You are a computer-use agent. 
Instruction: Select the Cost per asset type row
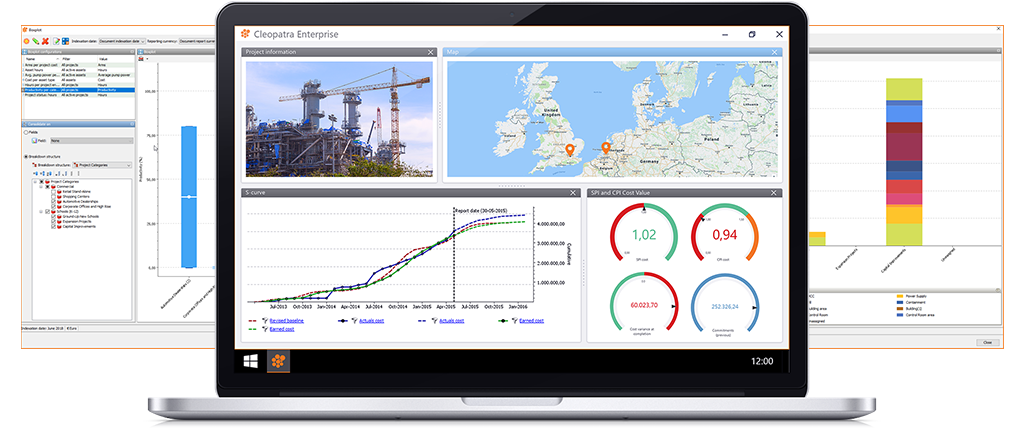tap(78, 80)
